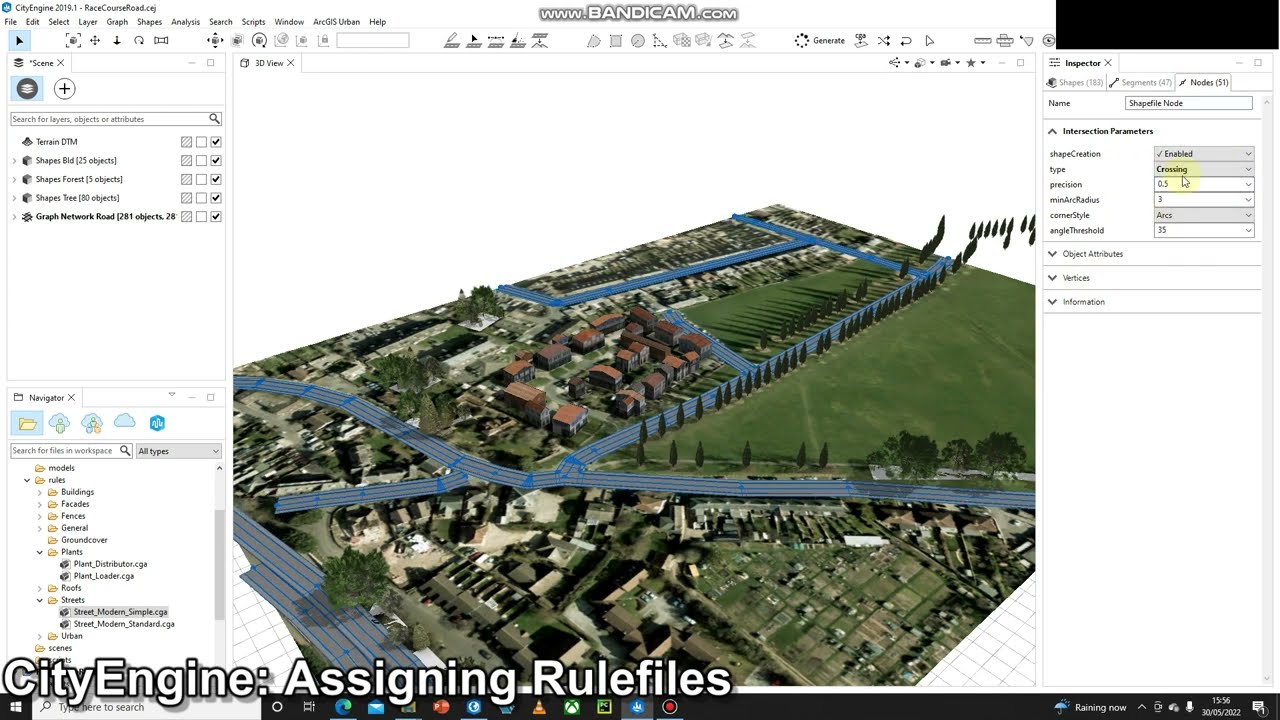The width and height of the screenshot is (1280, 720).
Task: Collapse the Streets folder in Navigator
Action: (40, 600)
